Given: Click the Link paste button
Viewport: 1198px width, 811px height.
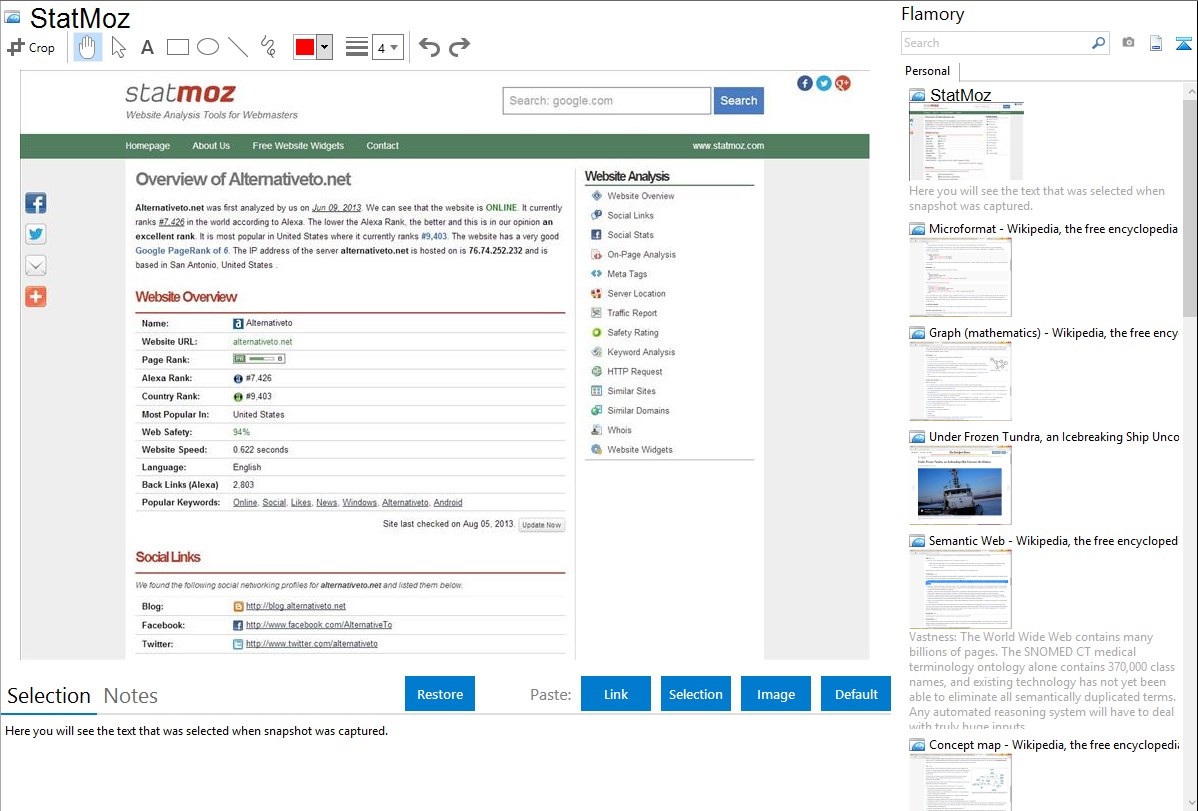Looking at the screenshot, I should 616,694.
